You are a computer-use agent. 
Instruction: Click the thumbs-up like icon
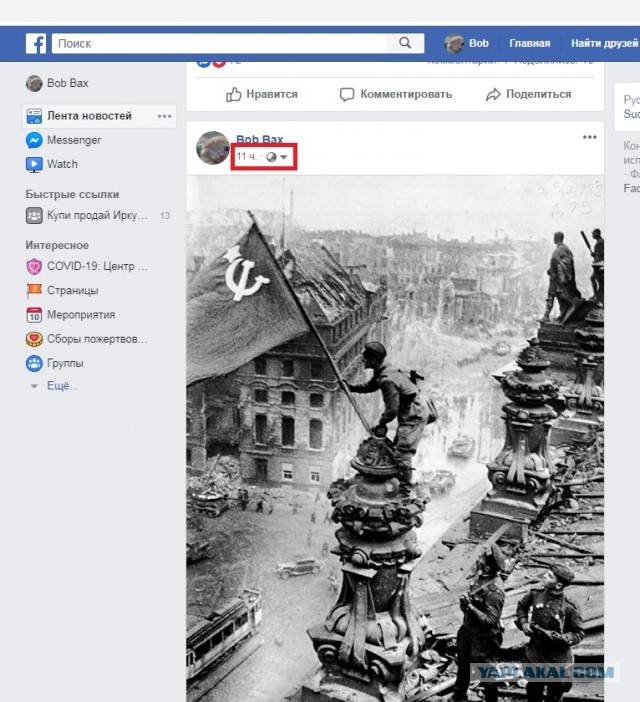pos(234,94)
